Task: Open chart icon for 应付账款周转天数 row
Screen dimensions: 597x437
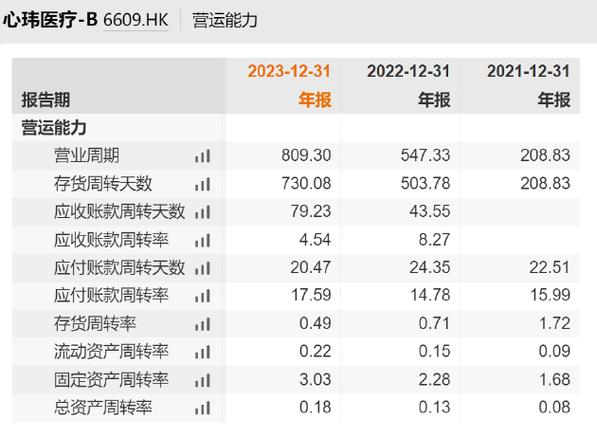Action: click(x=202, y=268)
